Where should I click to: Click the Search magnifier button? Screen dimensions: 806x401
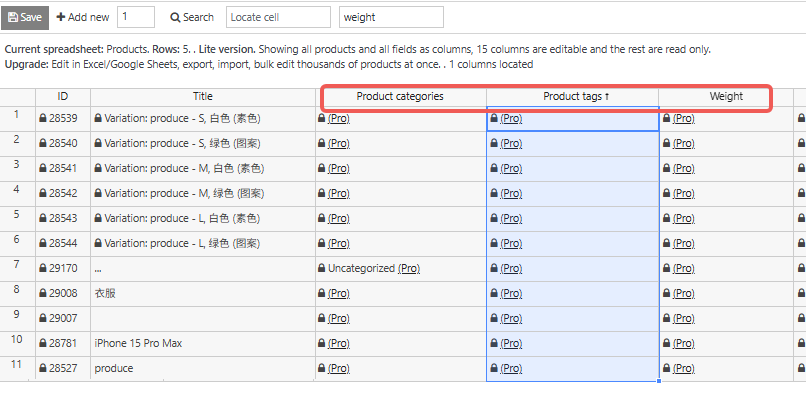191,17
